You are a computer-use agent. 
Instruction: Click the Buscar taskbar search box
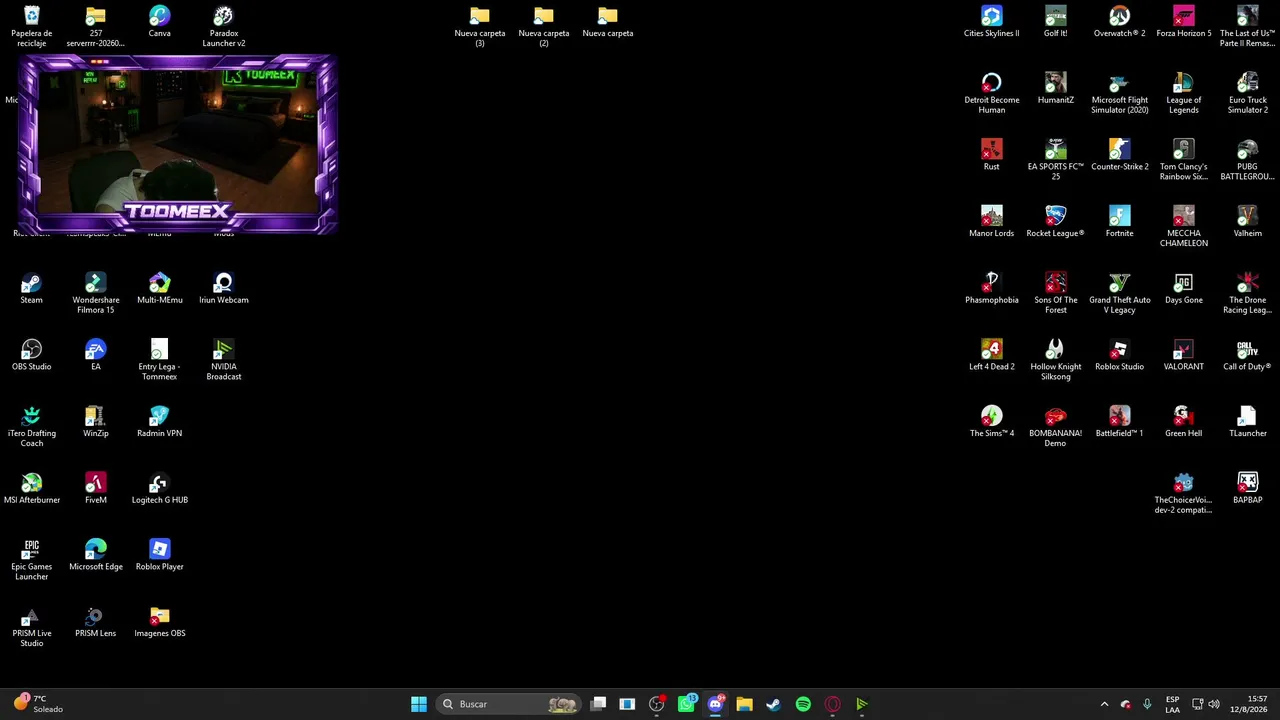coord(509,704)
